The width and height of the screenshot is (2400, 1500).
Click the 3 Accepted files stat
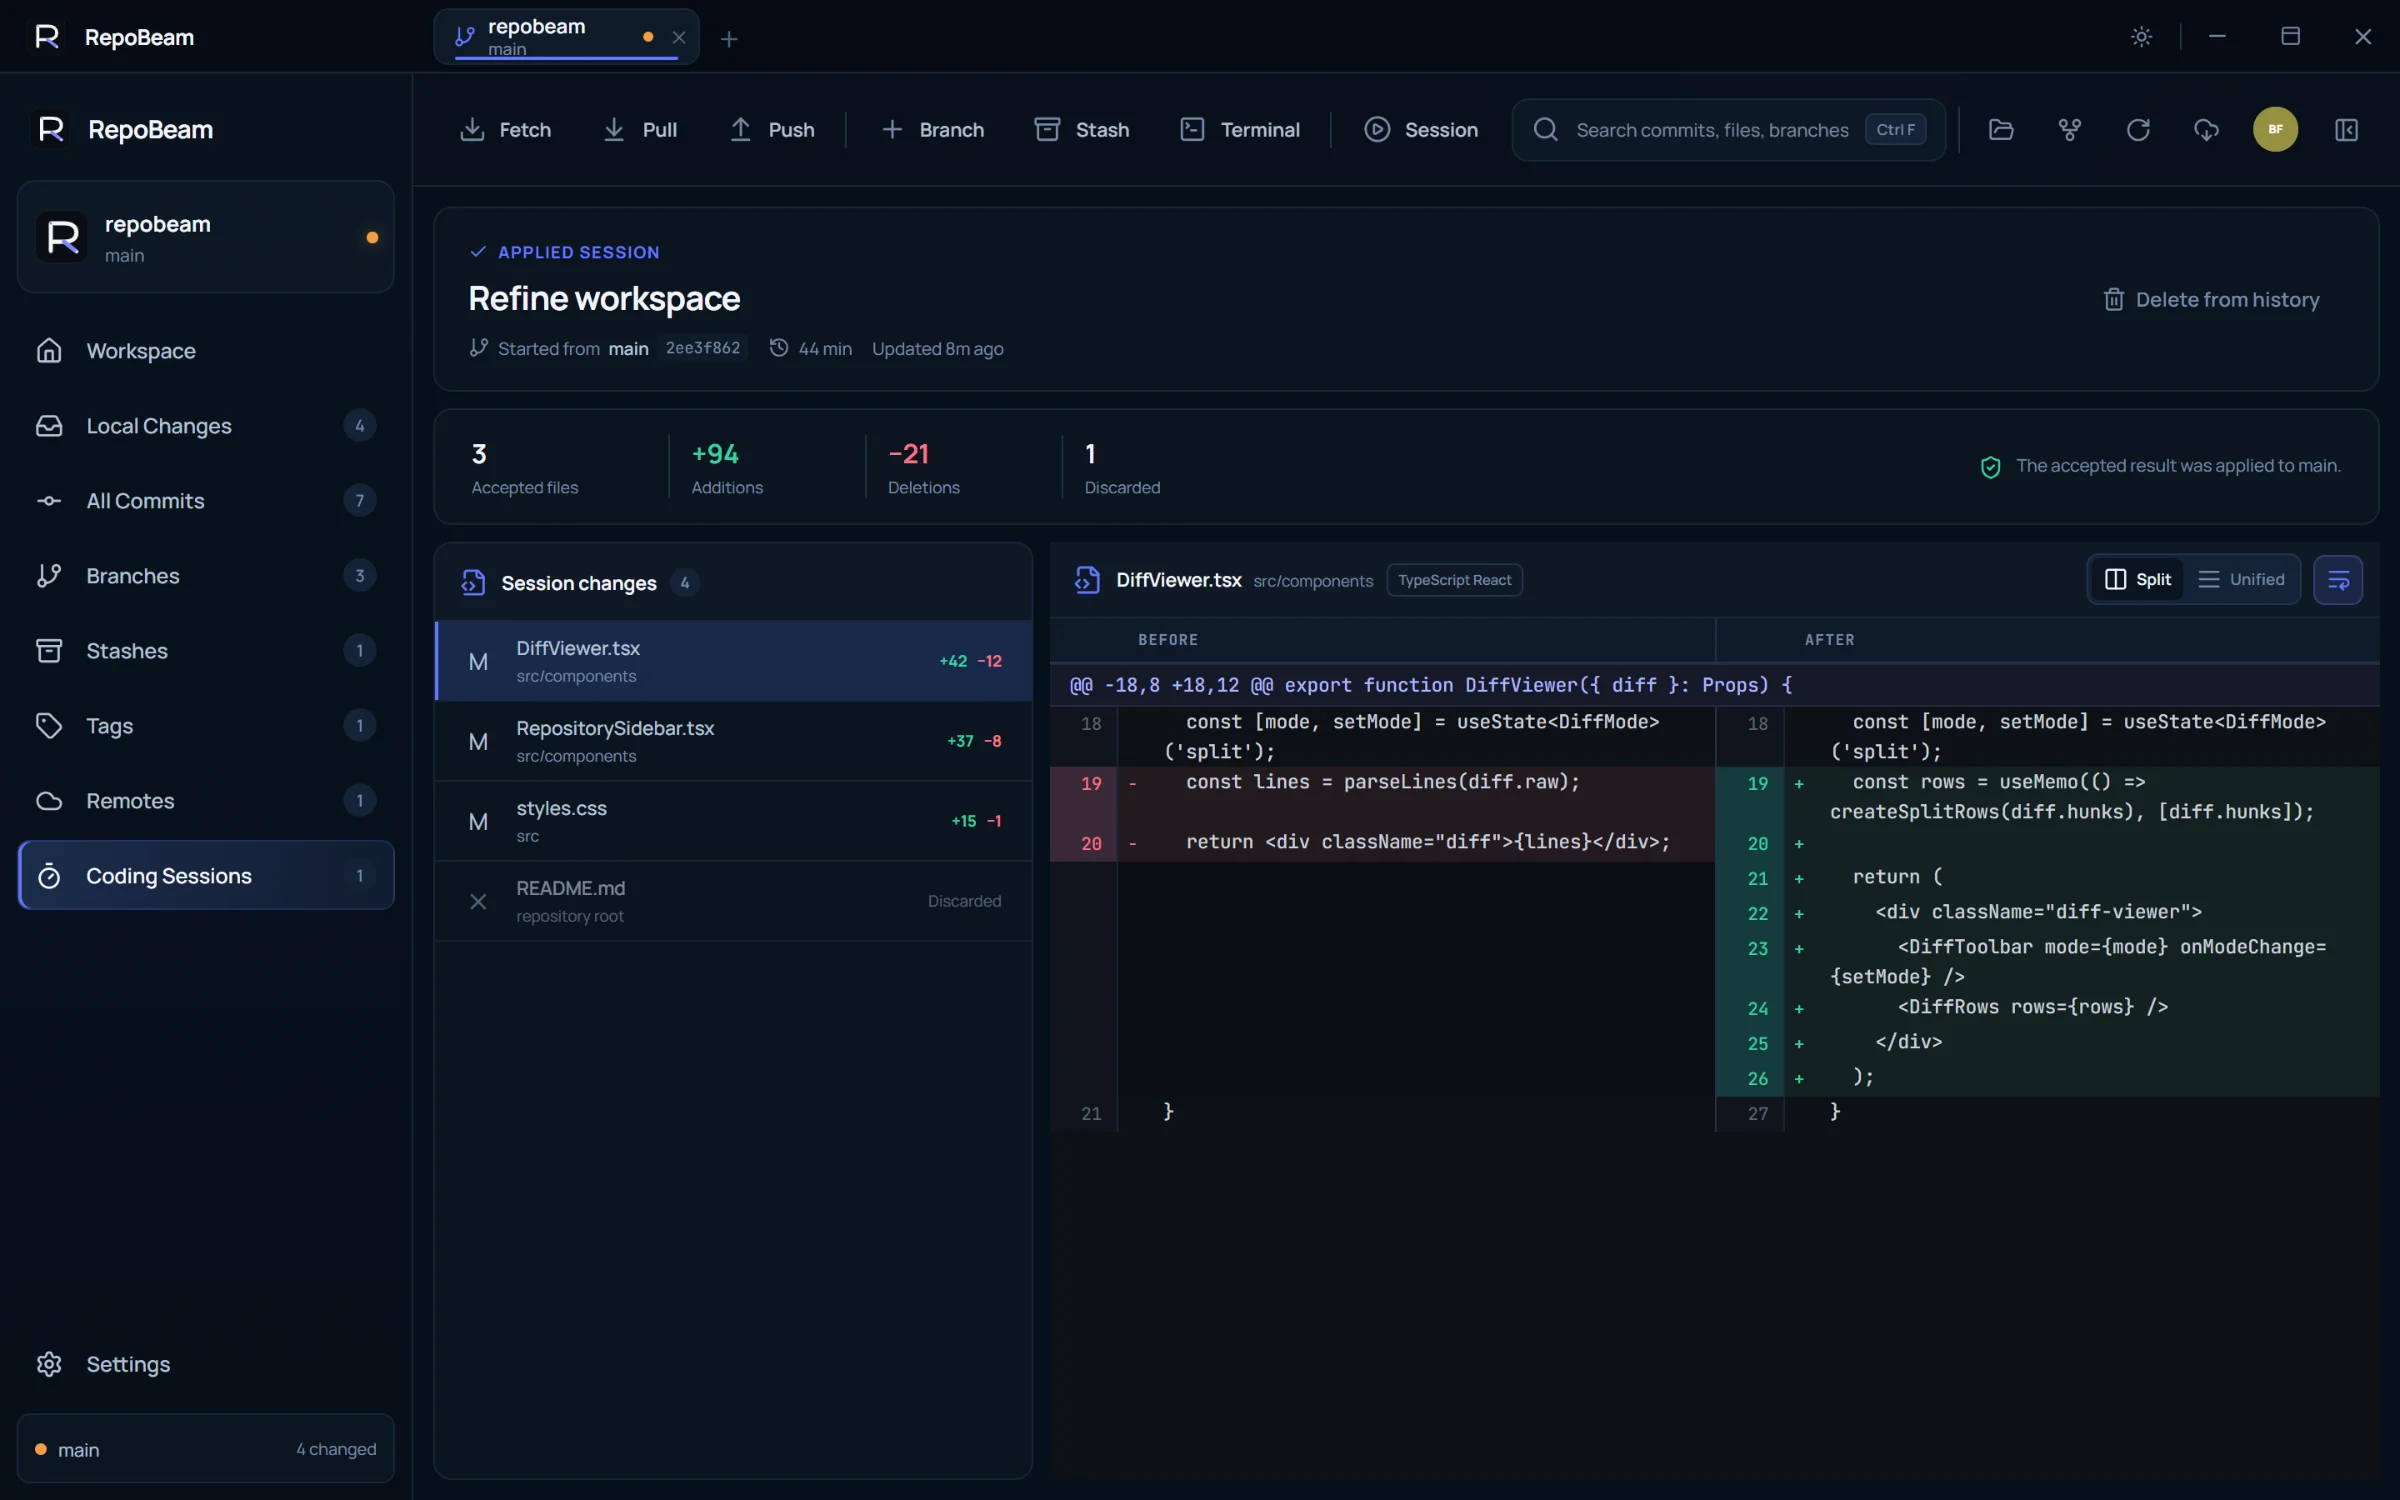pyautogui.click(x=525, y=467)
